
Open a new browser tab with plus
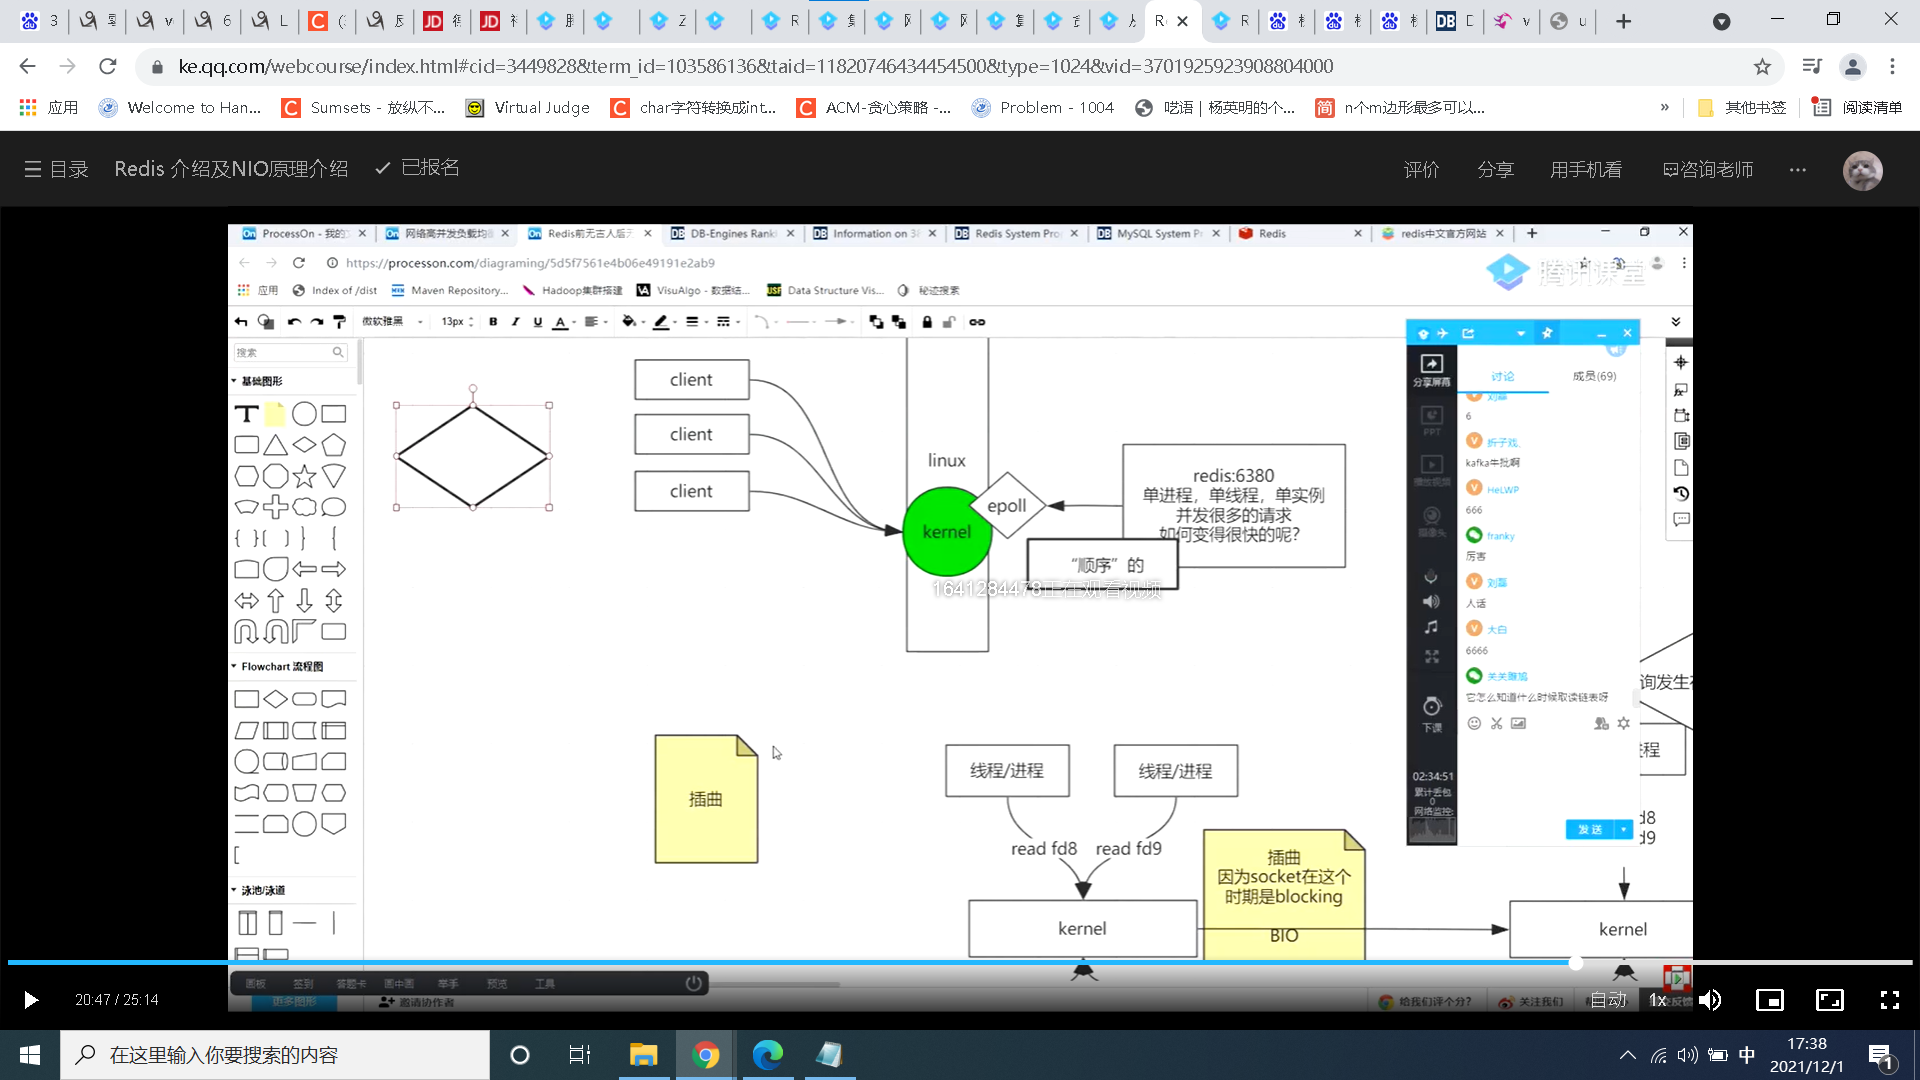[x=1624, y=21]
